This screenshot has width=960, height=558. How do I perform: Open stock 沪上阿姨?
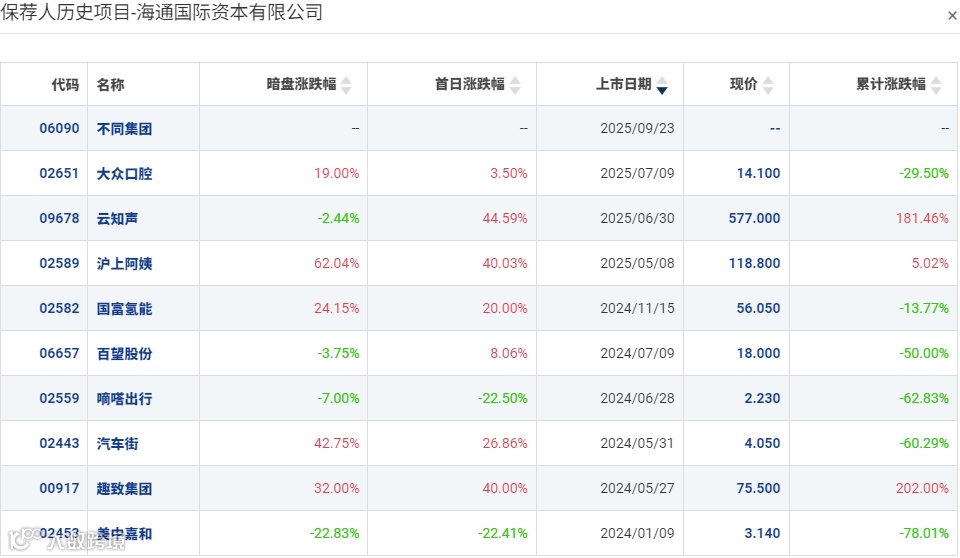point(124,263)
